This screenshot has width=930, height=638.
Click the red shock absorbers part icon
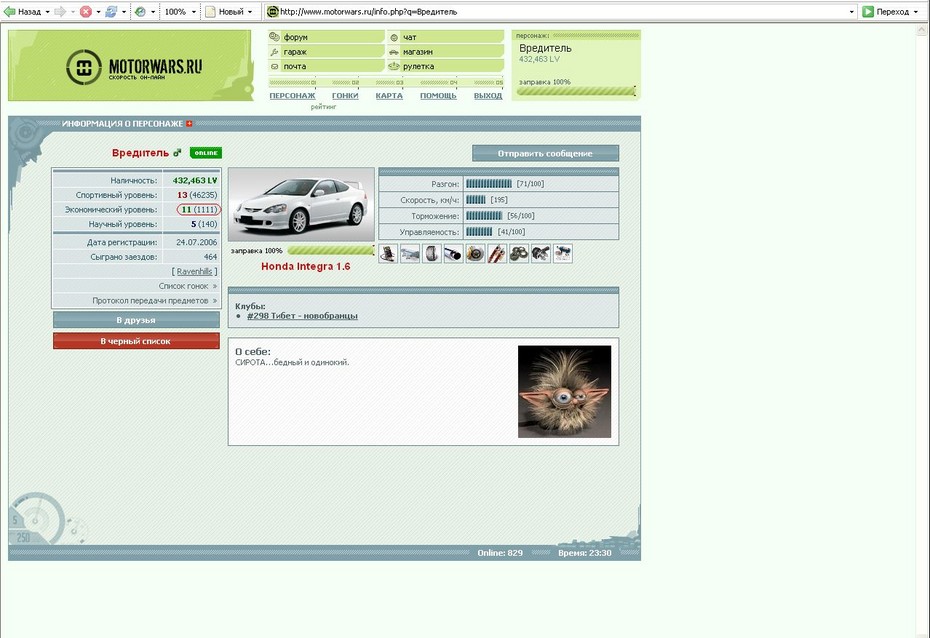pyautogui.click(x=497, y=254)
